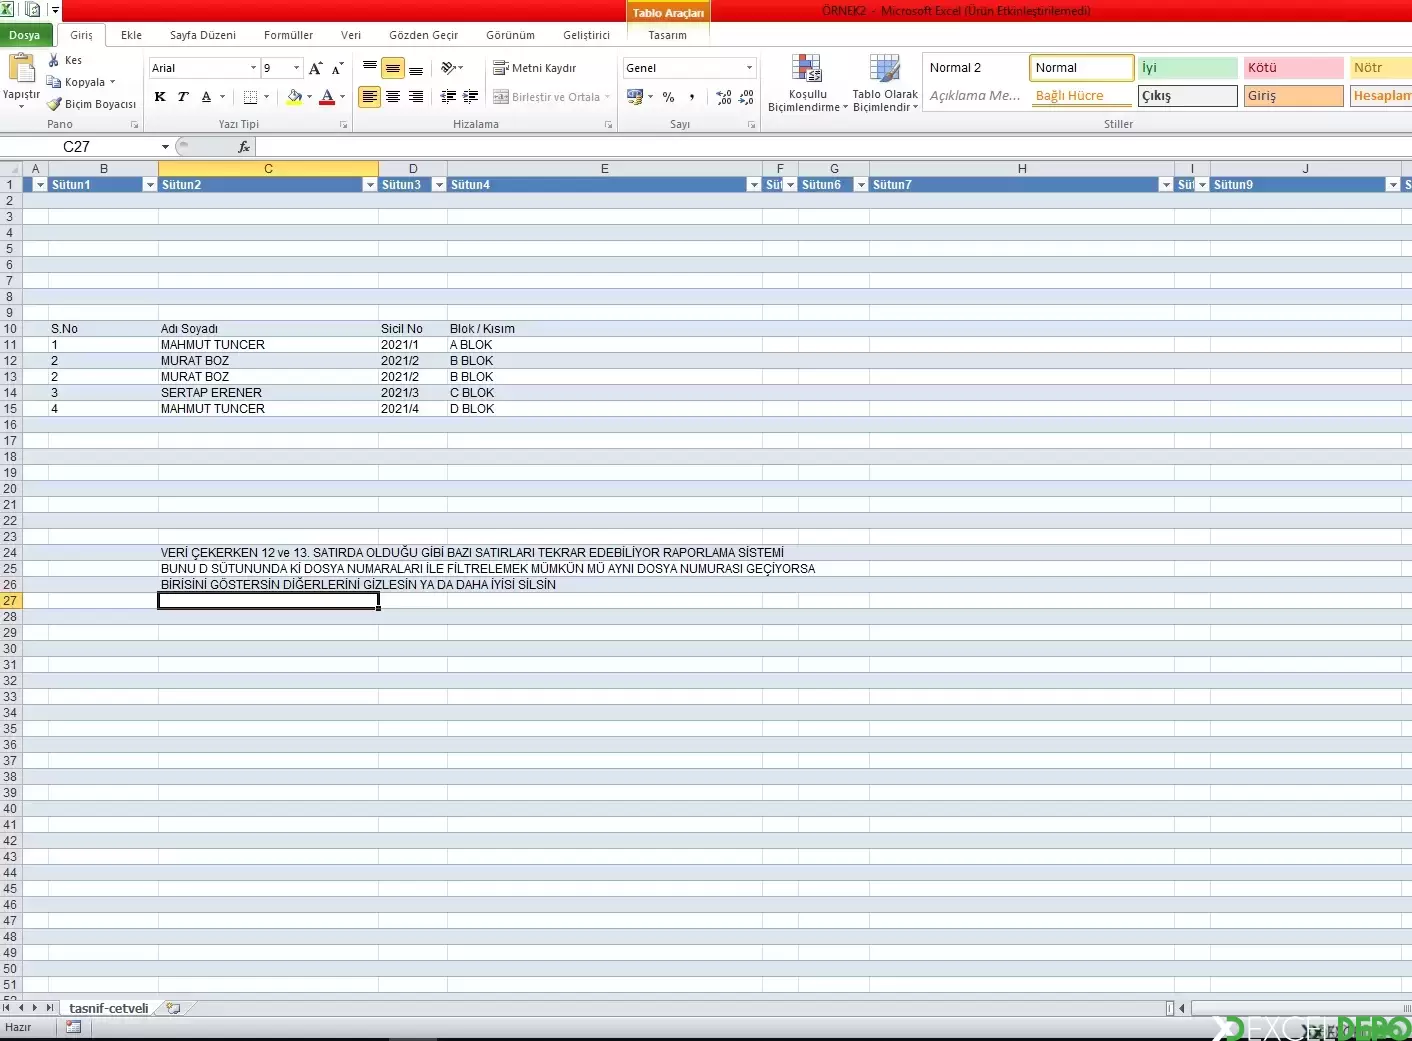Increase font size with large A icon
The height and width of the screenshot is (1041, 1412).
[316, 68]
